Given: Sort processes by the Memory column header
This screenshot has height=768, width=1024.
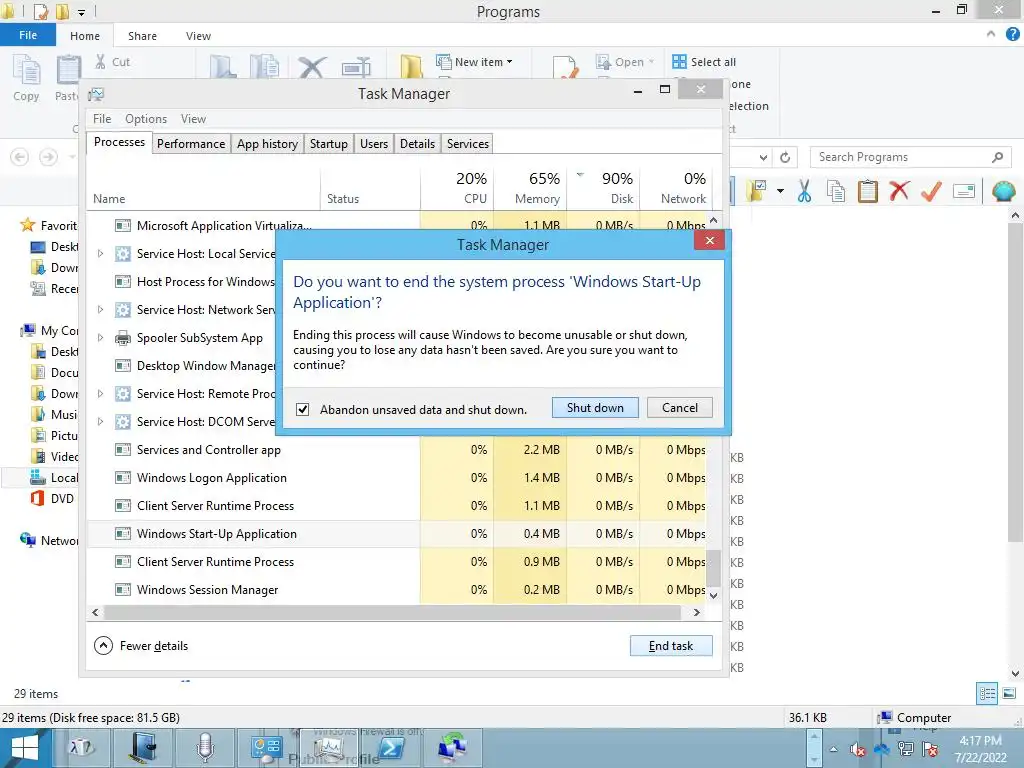Looking at the screenshot, I should (x=530, y=188).
